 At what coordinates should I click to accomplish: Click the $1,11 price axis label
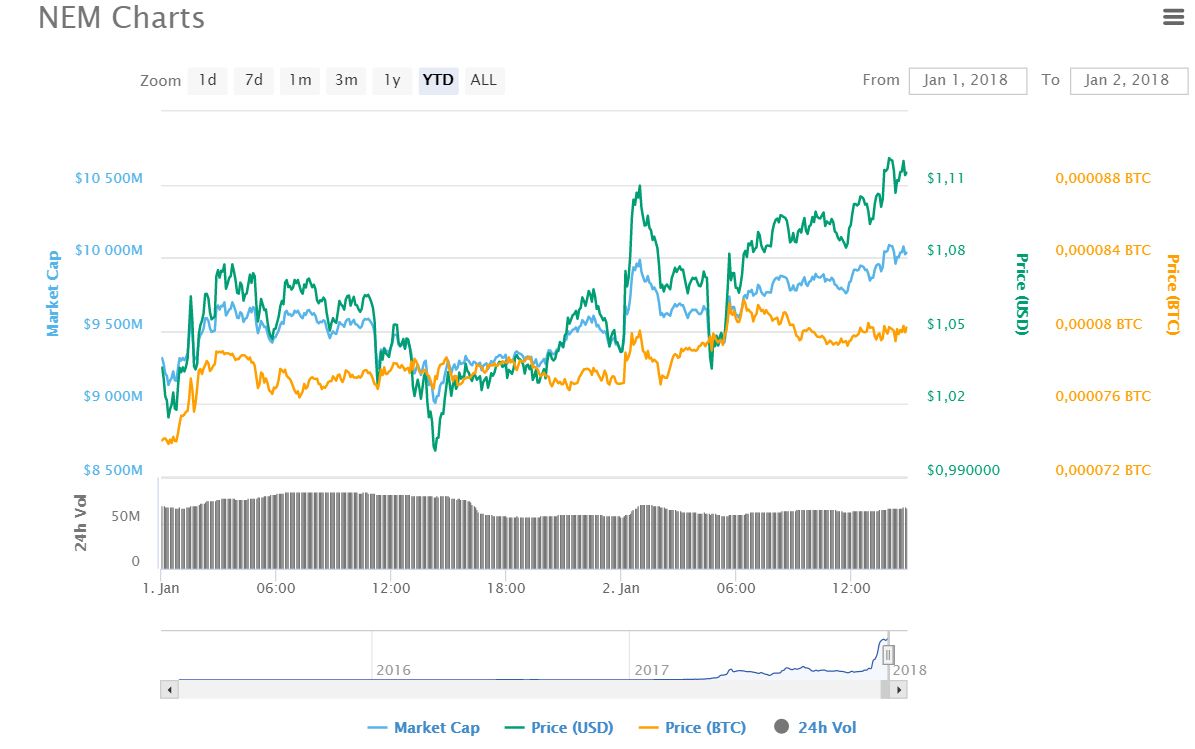click(945, 178)
